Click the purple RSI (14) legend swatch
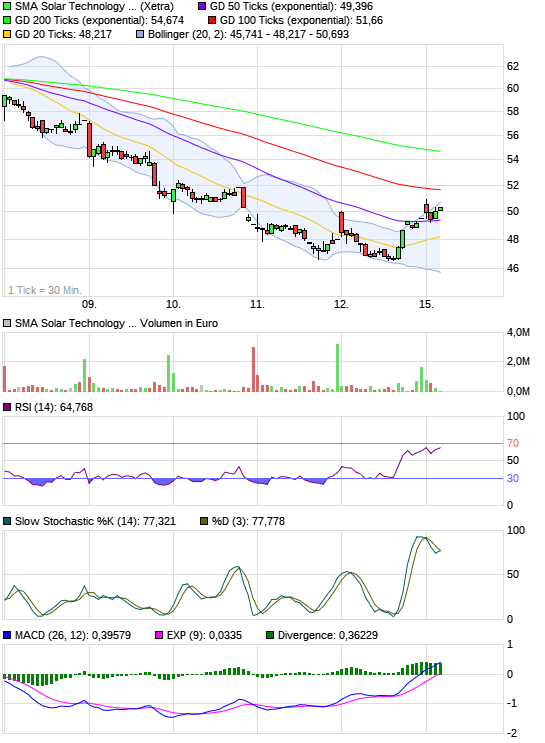Screen dimensions: 545x743 click(7, 408)
